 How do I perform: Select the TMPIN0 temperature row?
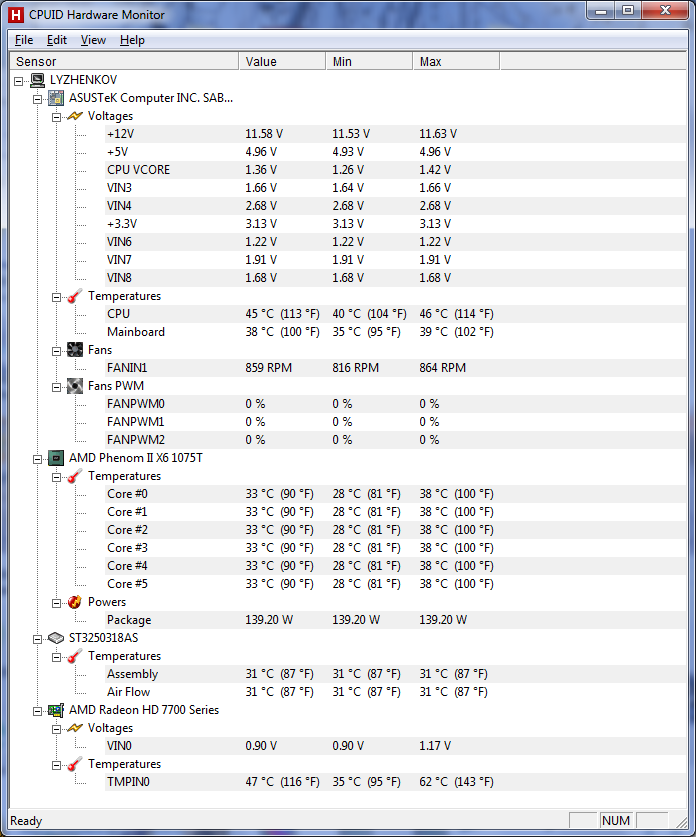pyautogui.click(x=396, y=782)
